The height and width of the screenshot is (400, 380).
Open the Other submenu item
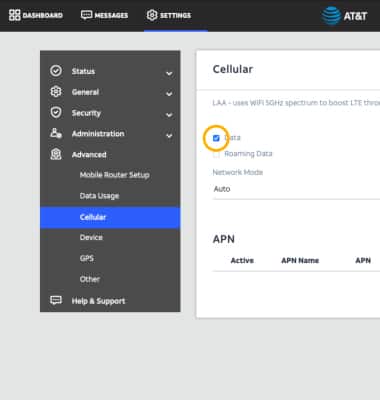[x=90, y=279]
